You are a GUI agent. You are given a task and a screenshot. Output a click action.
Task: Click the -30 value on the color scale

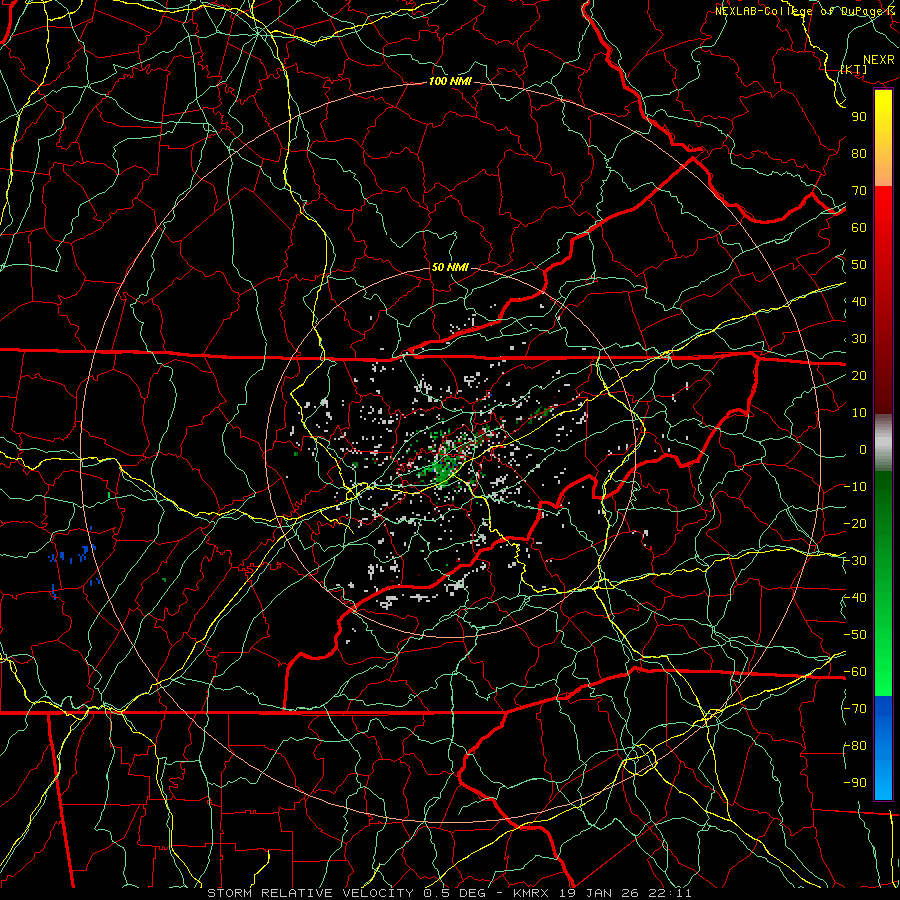855,561
